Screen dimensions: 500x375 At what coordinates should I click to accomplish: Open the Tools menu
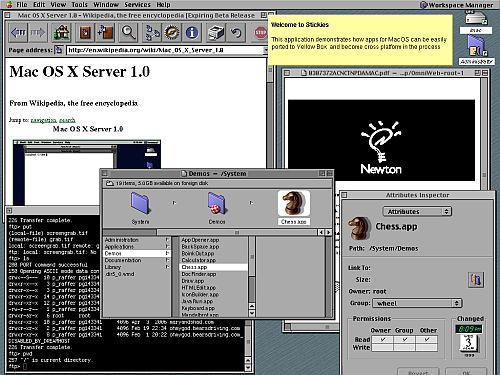click(x=79, y=5)
